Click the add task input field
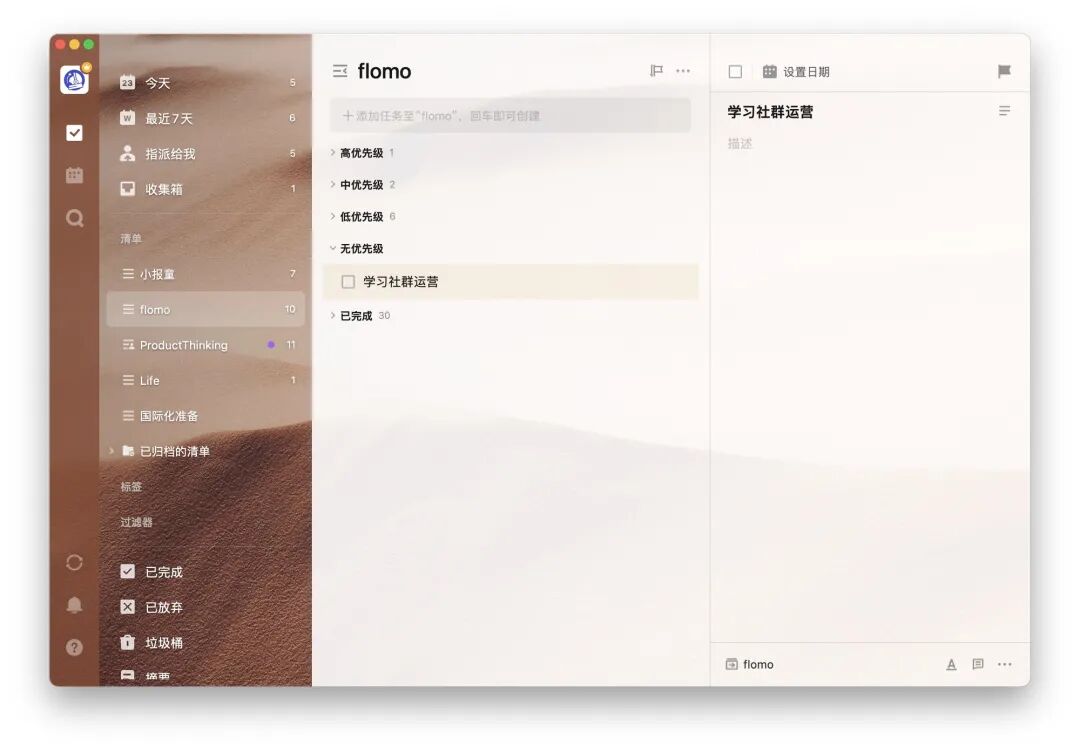The height and width of the screenshot is (752, 1080). 510,116
